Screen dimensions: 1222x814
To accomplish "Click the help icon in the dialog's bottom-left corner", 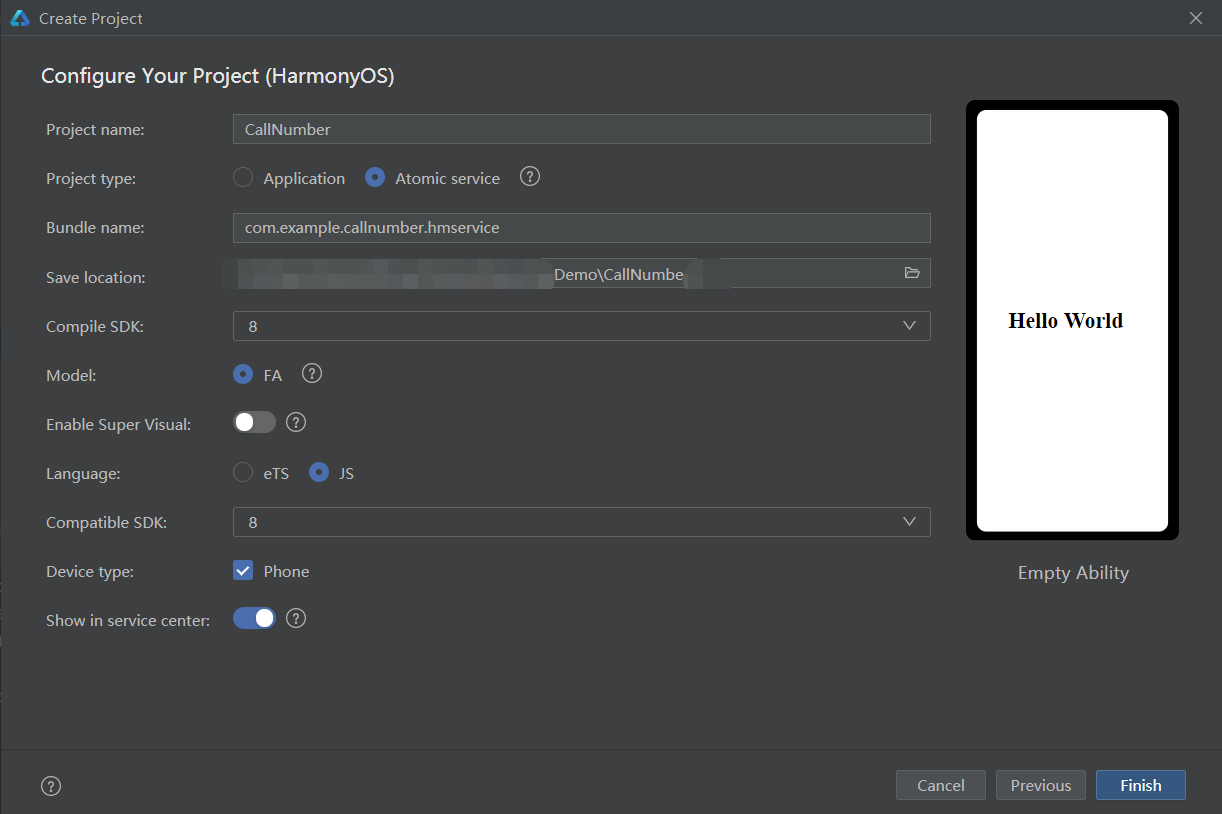I will [x=51, y=786].
